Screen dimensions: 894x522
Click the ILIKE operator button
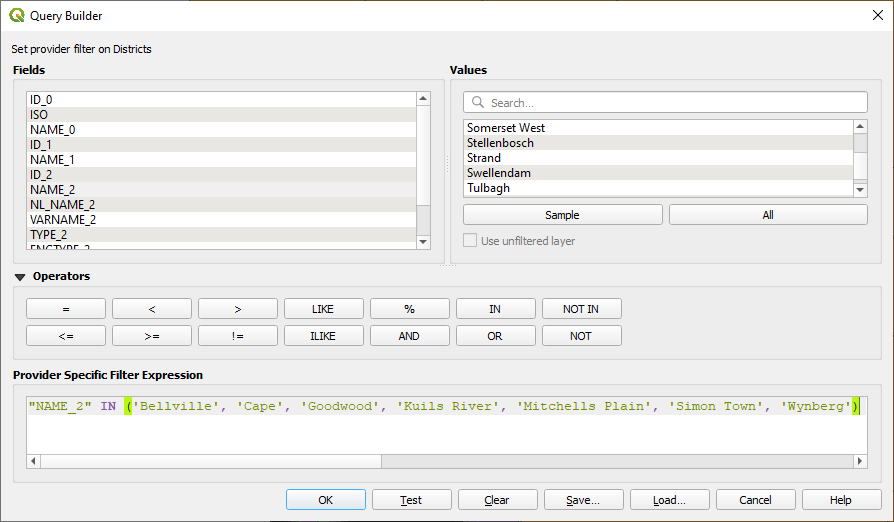(323, 336)
